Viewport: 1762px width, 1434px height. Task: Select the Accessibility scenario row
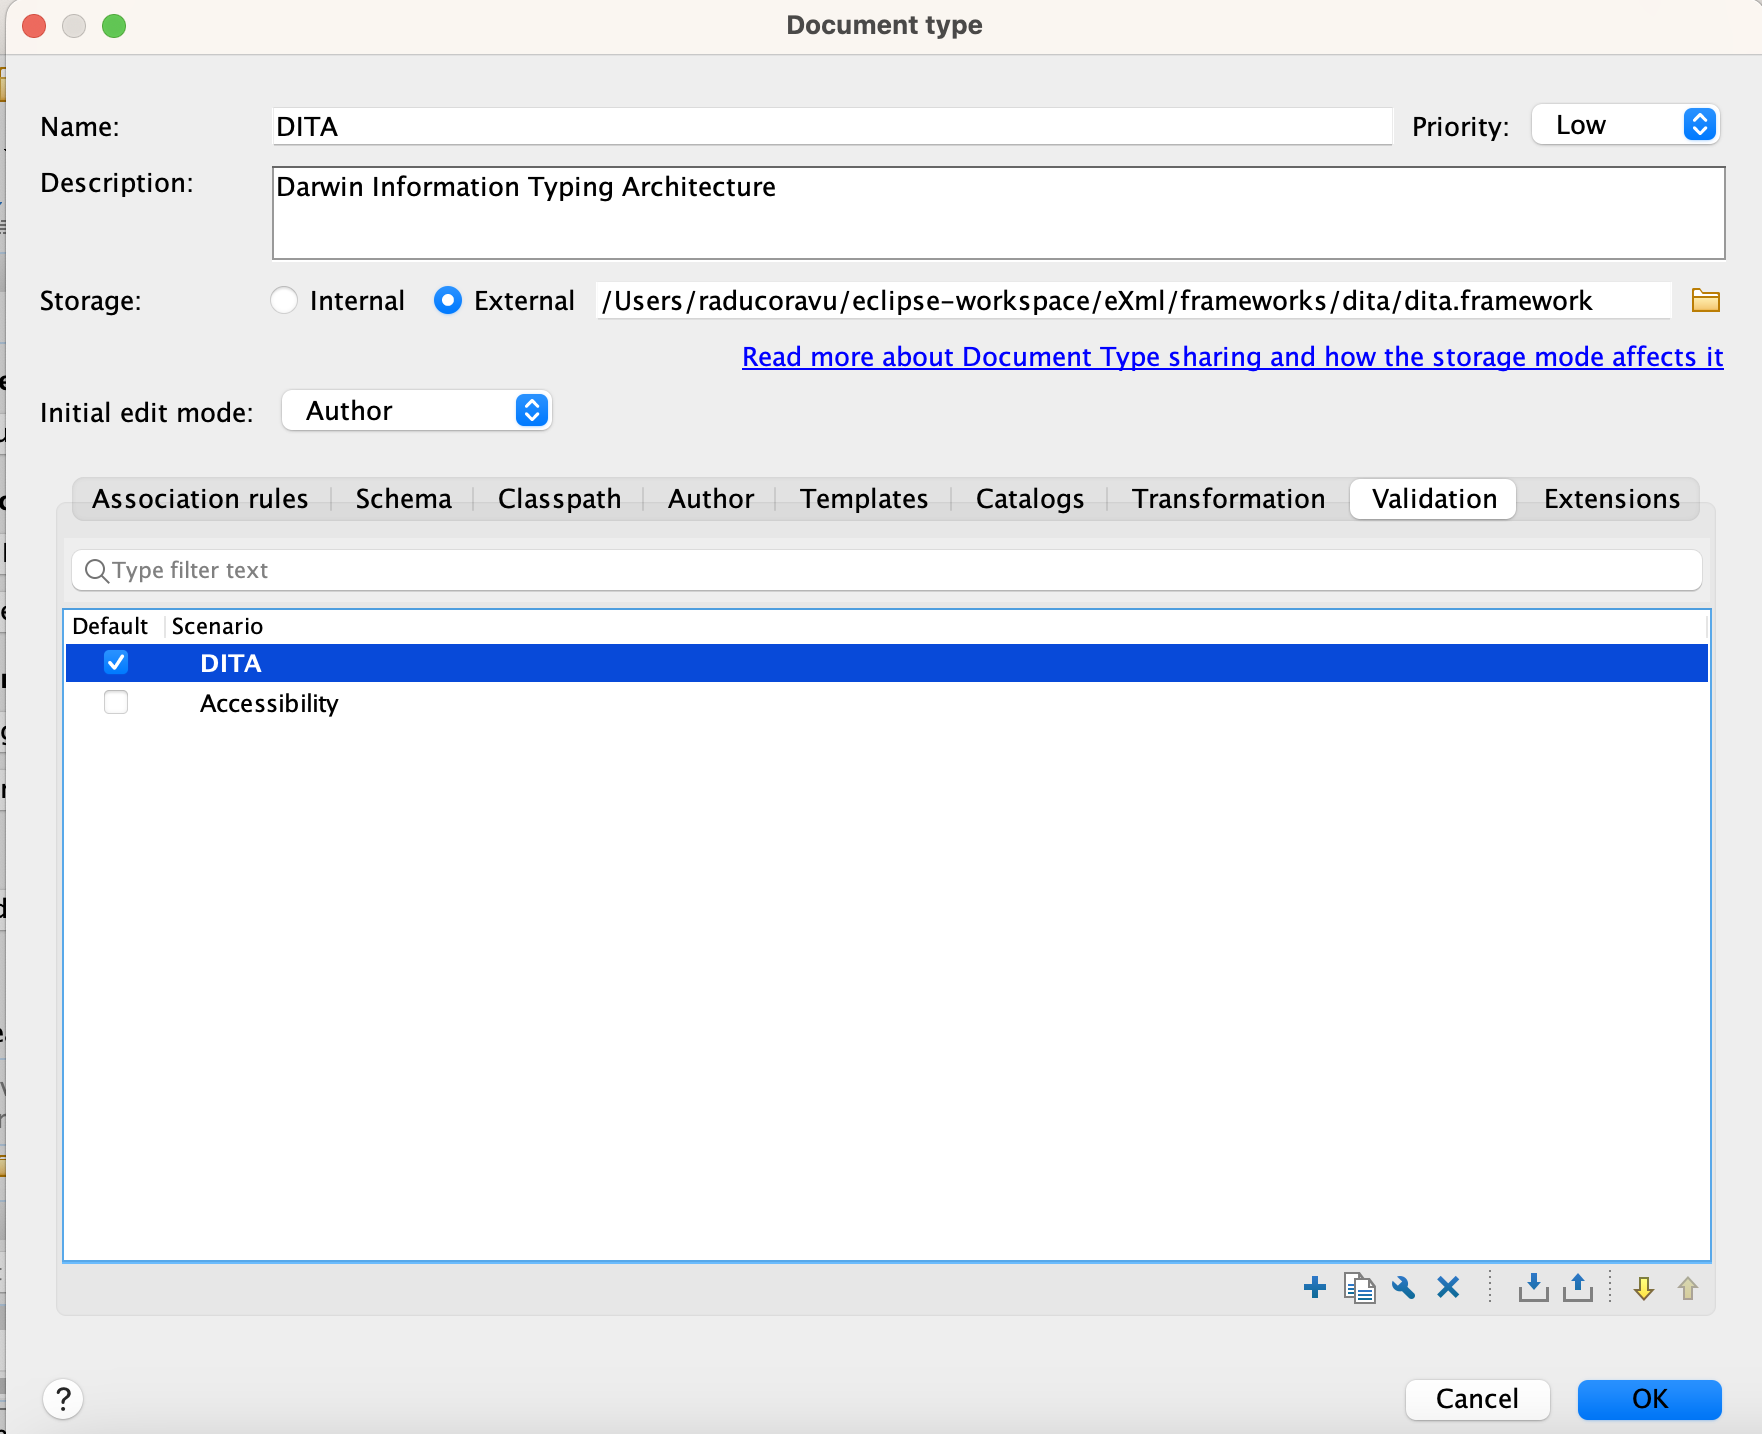click(x=886, y=703)
